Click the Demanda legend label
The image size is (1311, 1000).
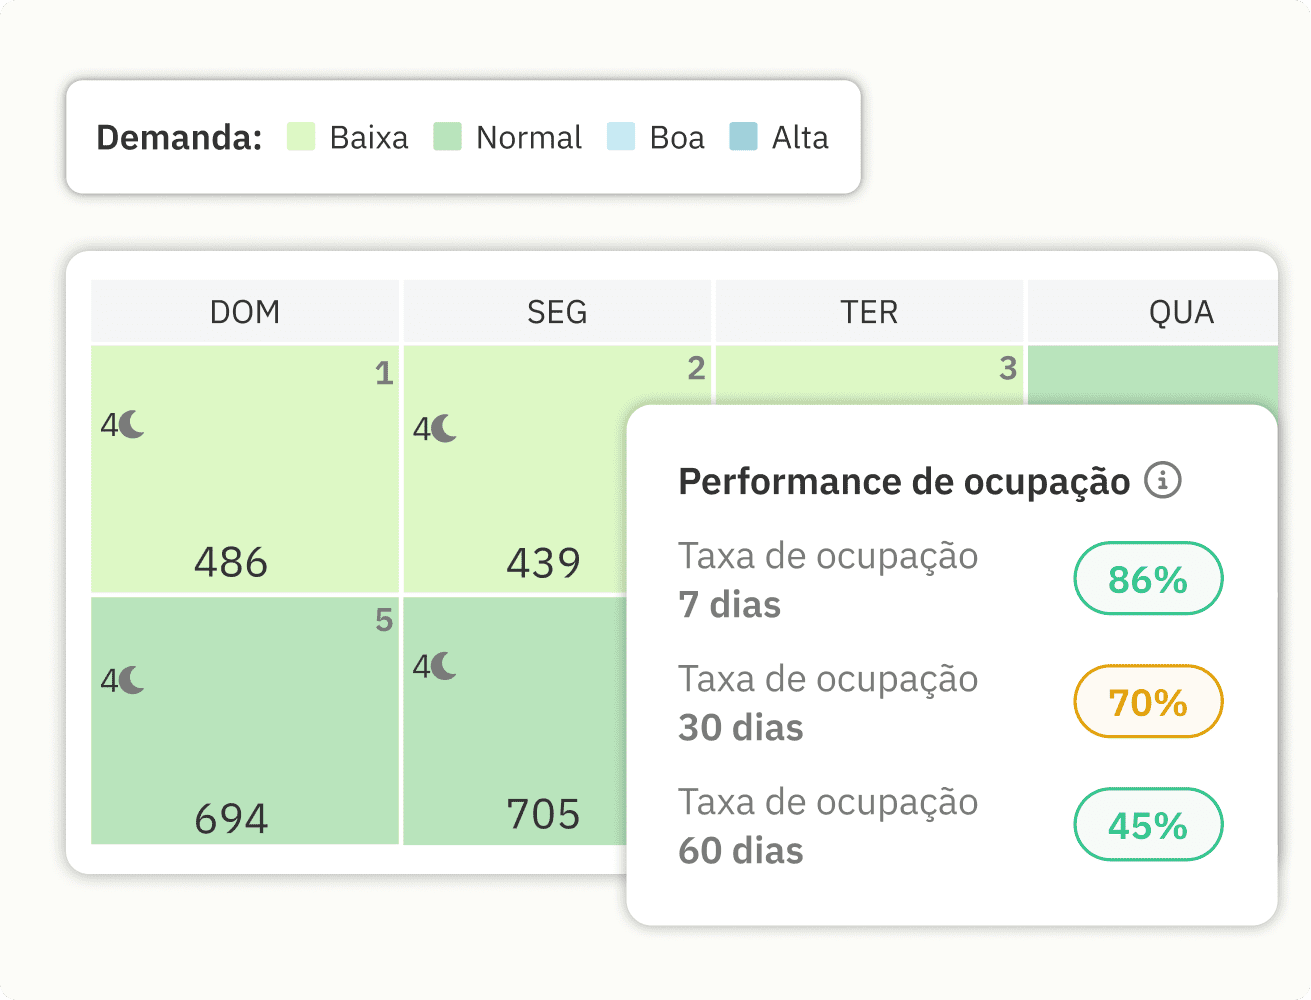178,136
